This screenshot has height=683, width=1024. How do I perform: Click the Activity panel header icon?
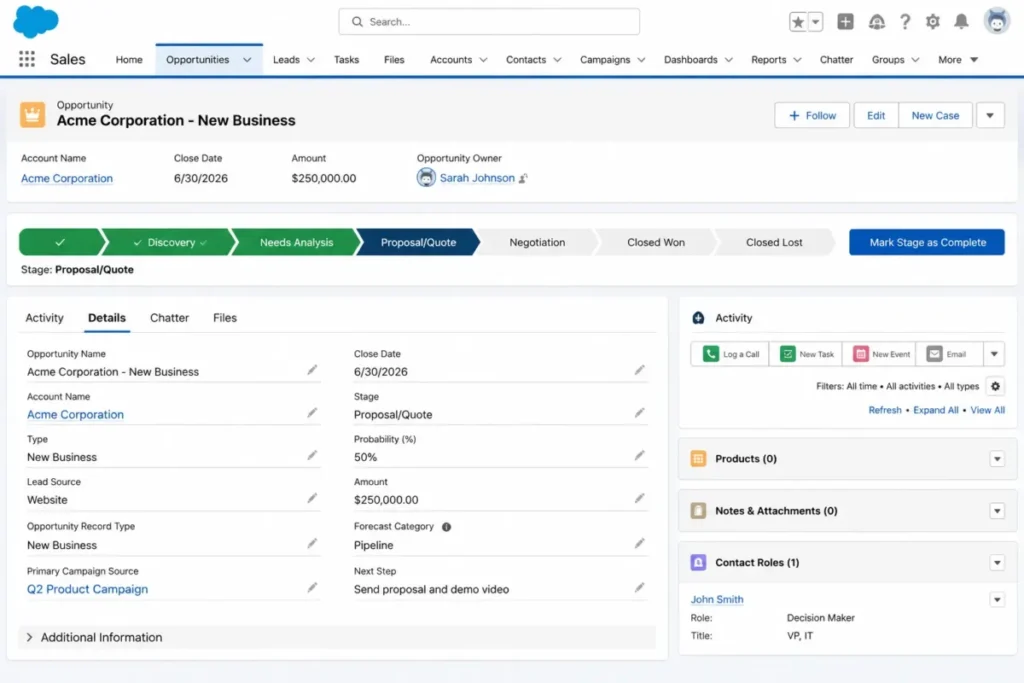click(x=698, y=318)
